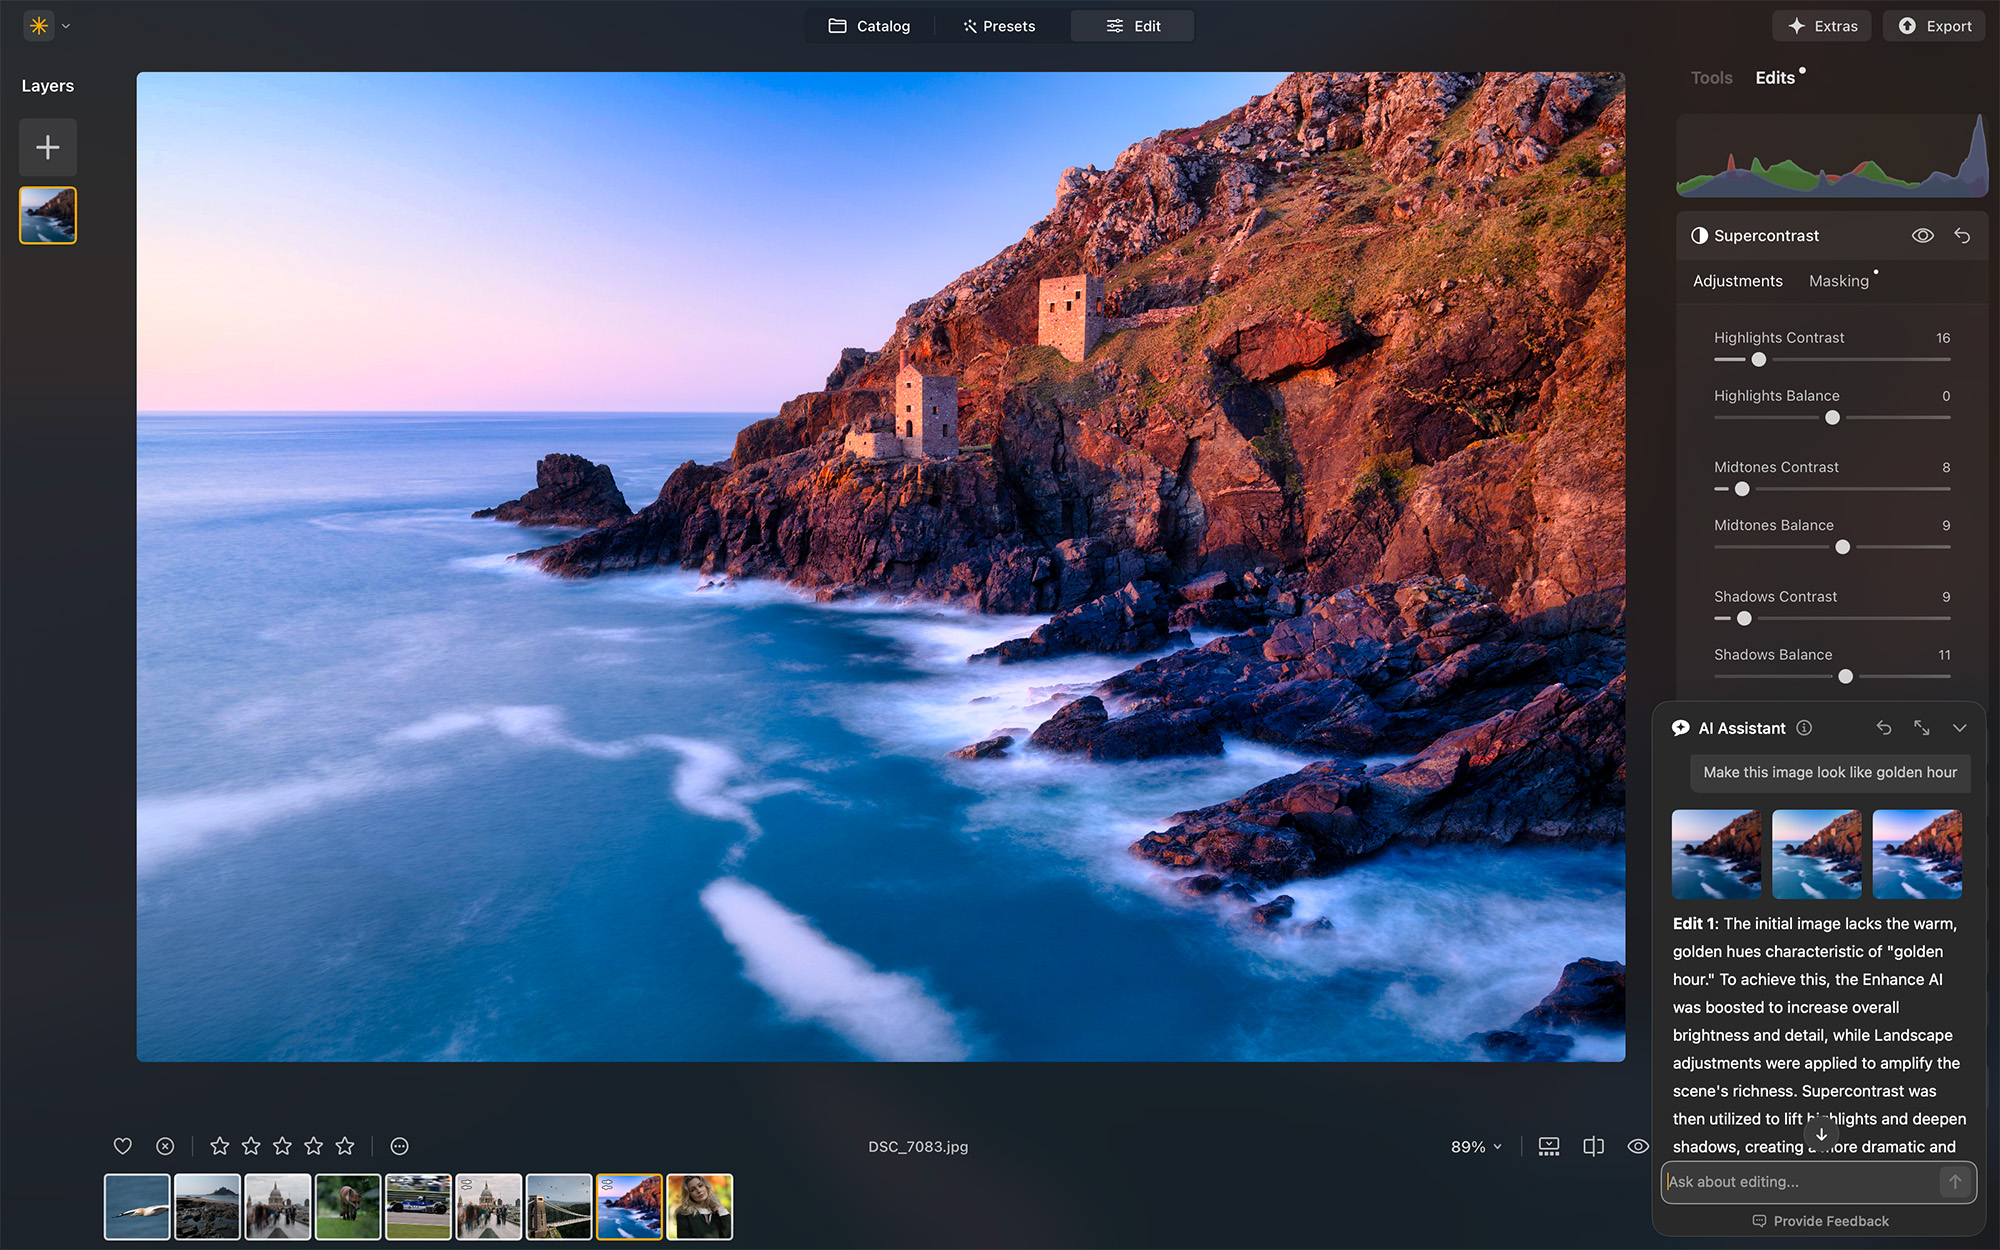Switch to the Catalog tab

pos(869,26)
